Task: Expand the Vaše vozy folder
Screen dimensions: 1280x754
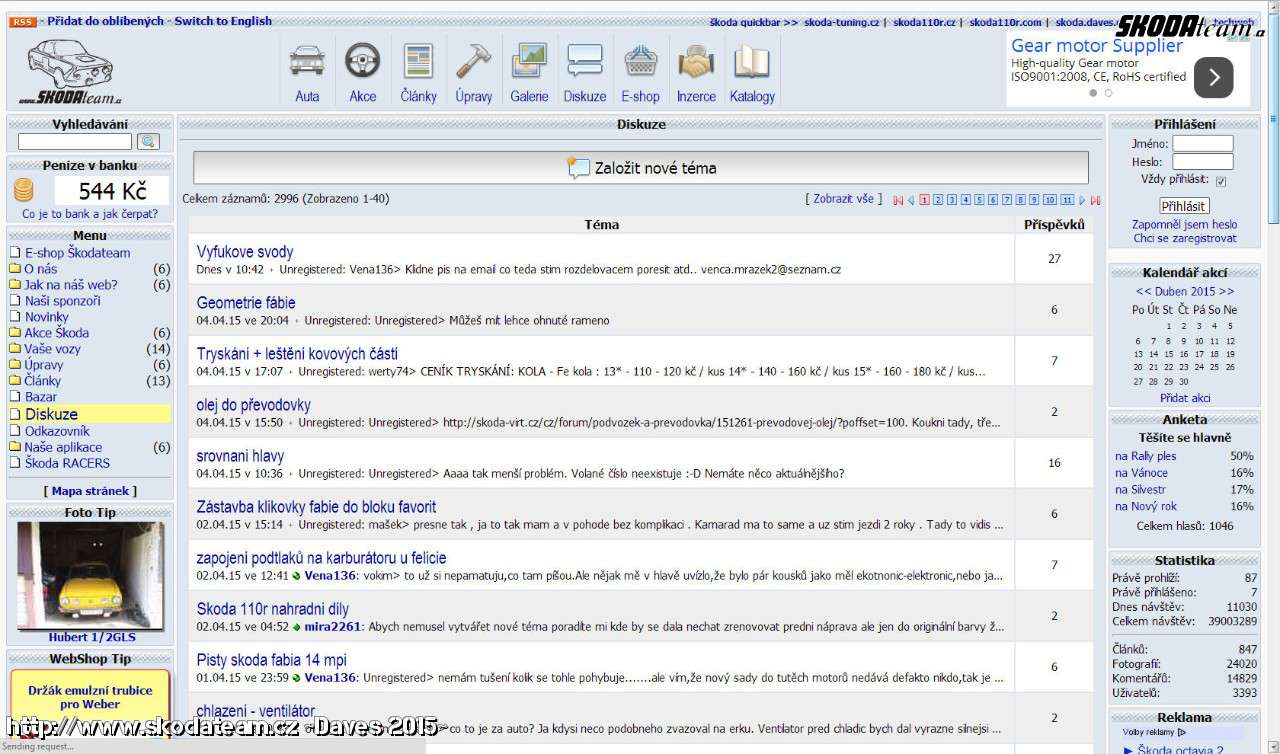Action: pos(15,349)
